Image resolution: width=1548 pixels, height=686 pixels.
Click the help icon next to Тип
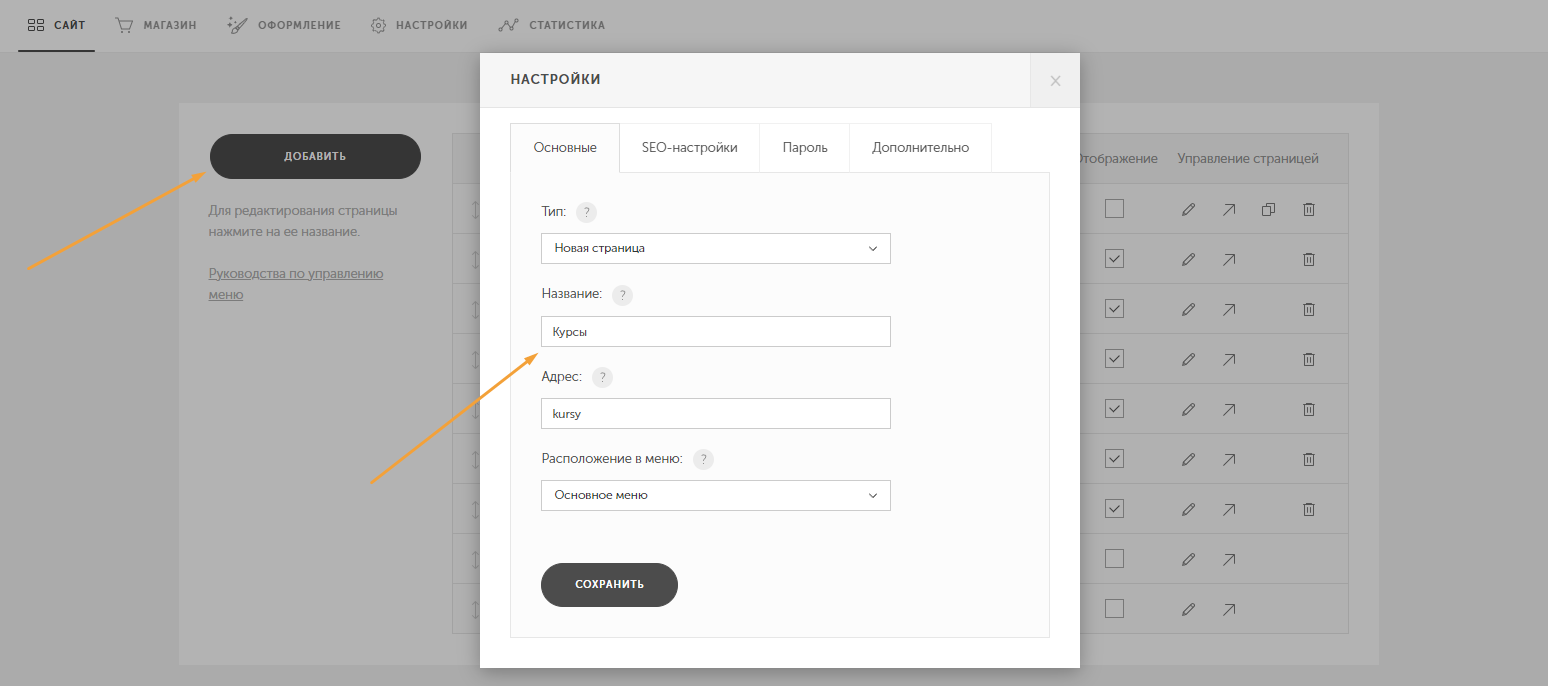[x=586, y=212]
